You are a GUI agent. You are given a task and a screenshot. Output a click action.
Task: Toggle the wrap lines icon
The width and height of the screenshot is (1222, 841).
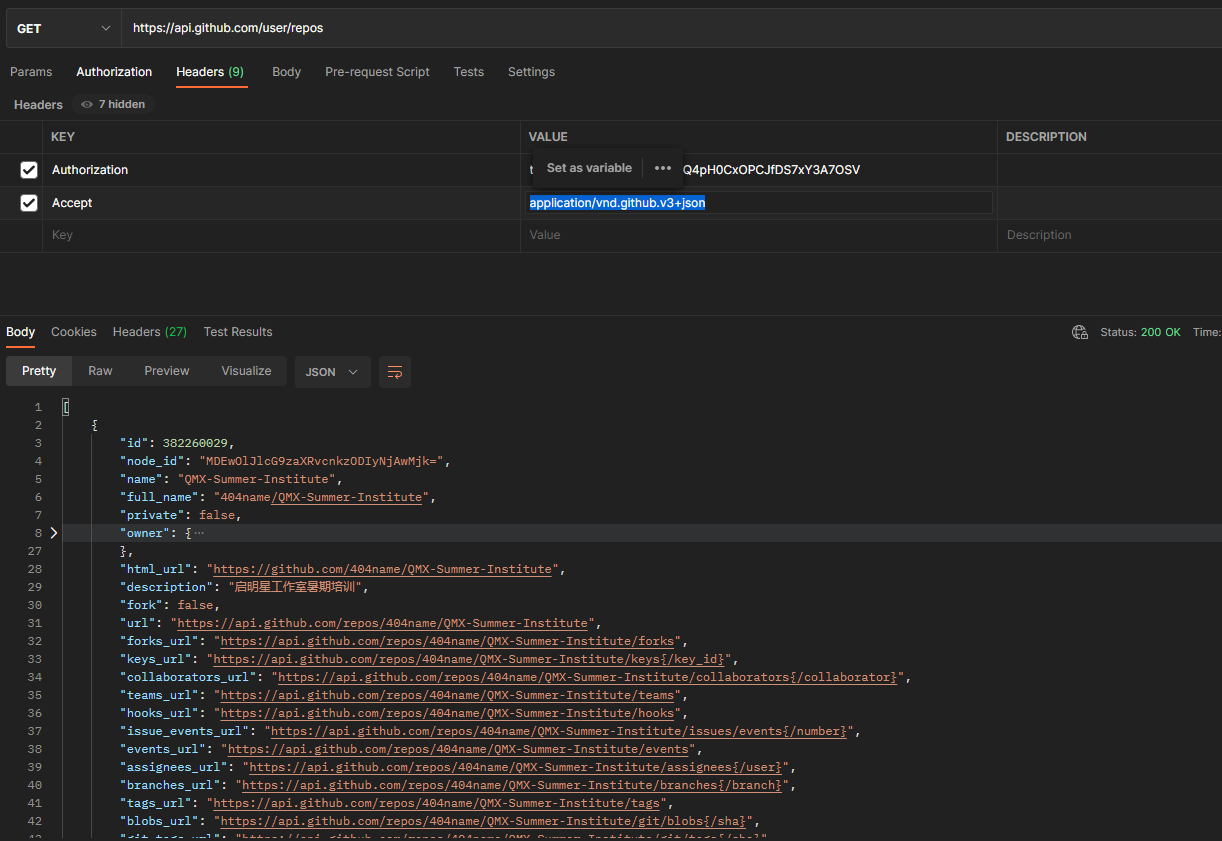coord(395,372)
